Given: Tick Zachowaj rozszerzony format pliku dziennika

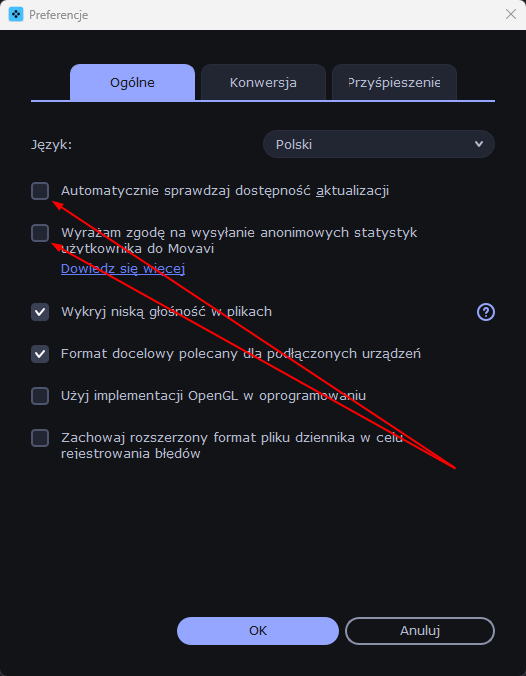Looking at the screenshot, I should [x=40, y=438].
